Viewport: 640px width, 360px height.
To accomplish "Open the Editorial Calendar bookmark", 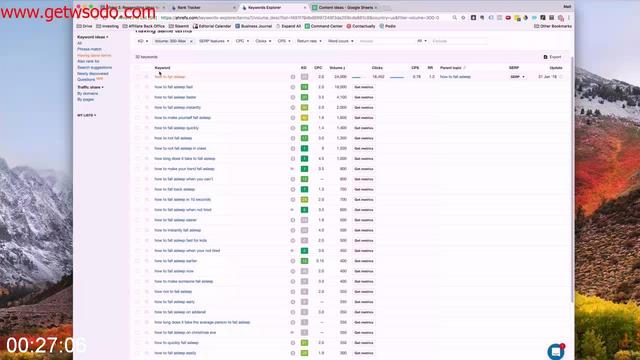I will 212,26.
